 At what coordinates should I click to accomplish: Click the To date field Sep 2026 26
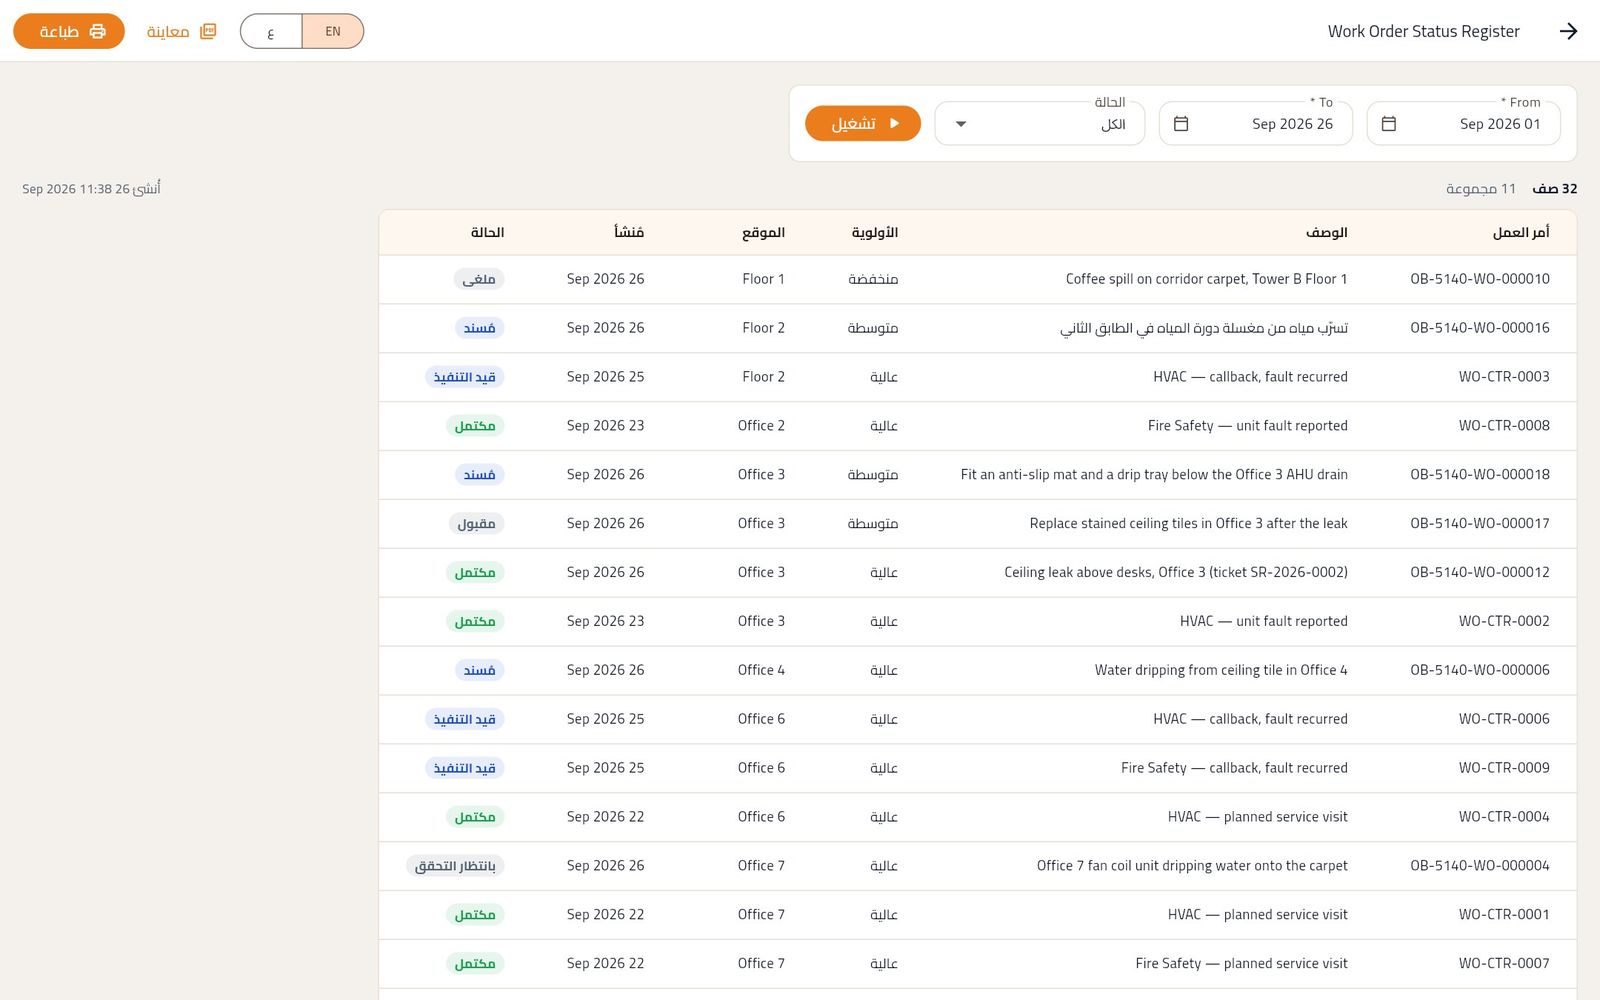pos(1256,124)
